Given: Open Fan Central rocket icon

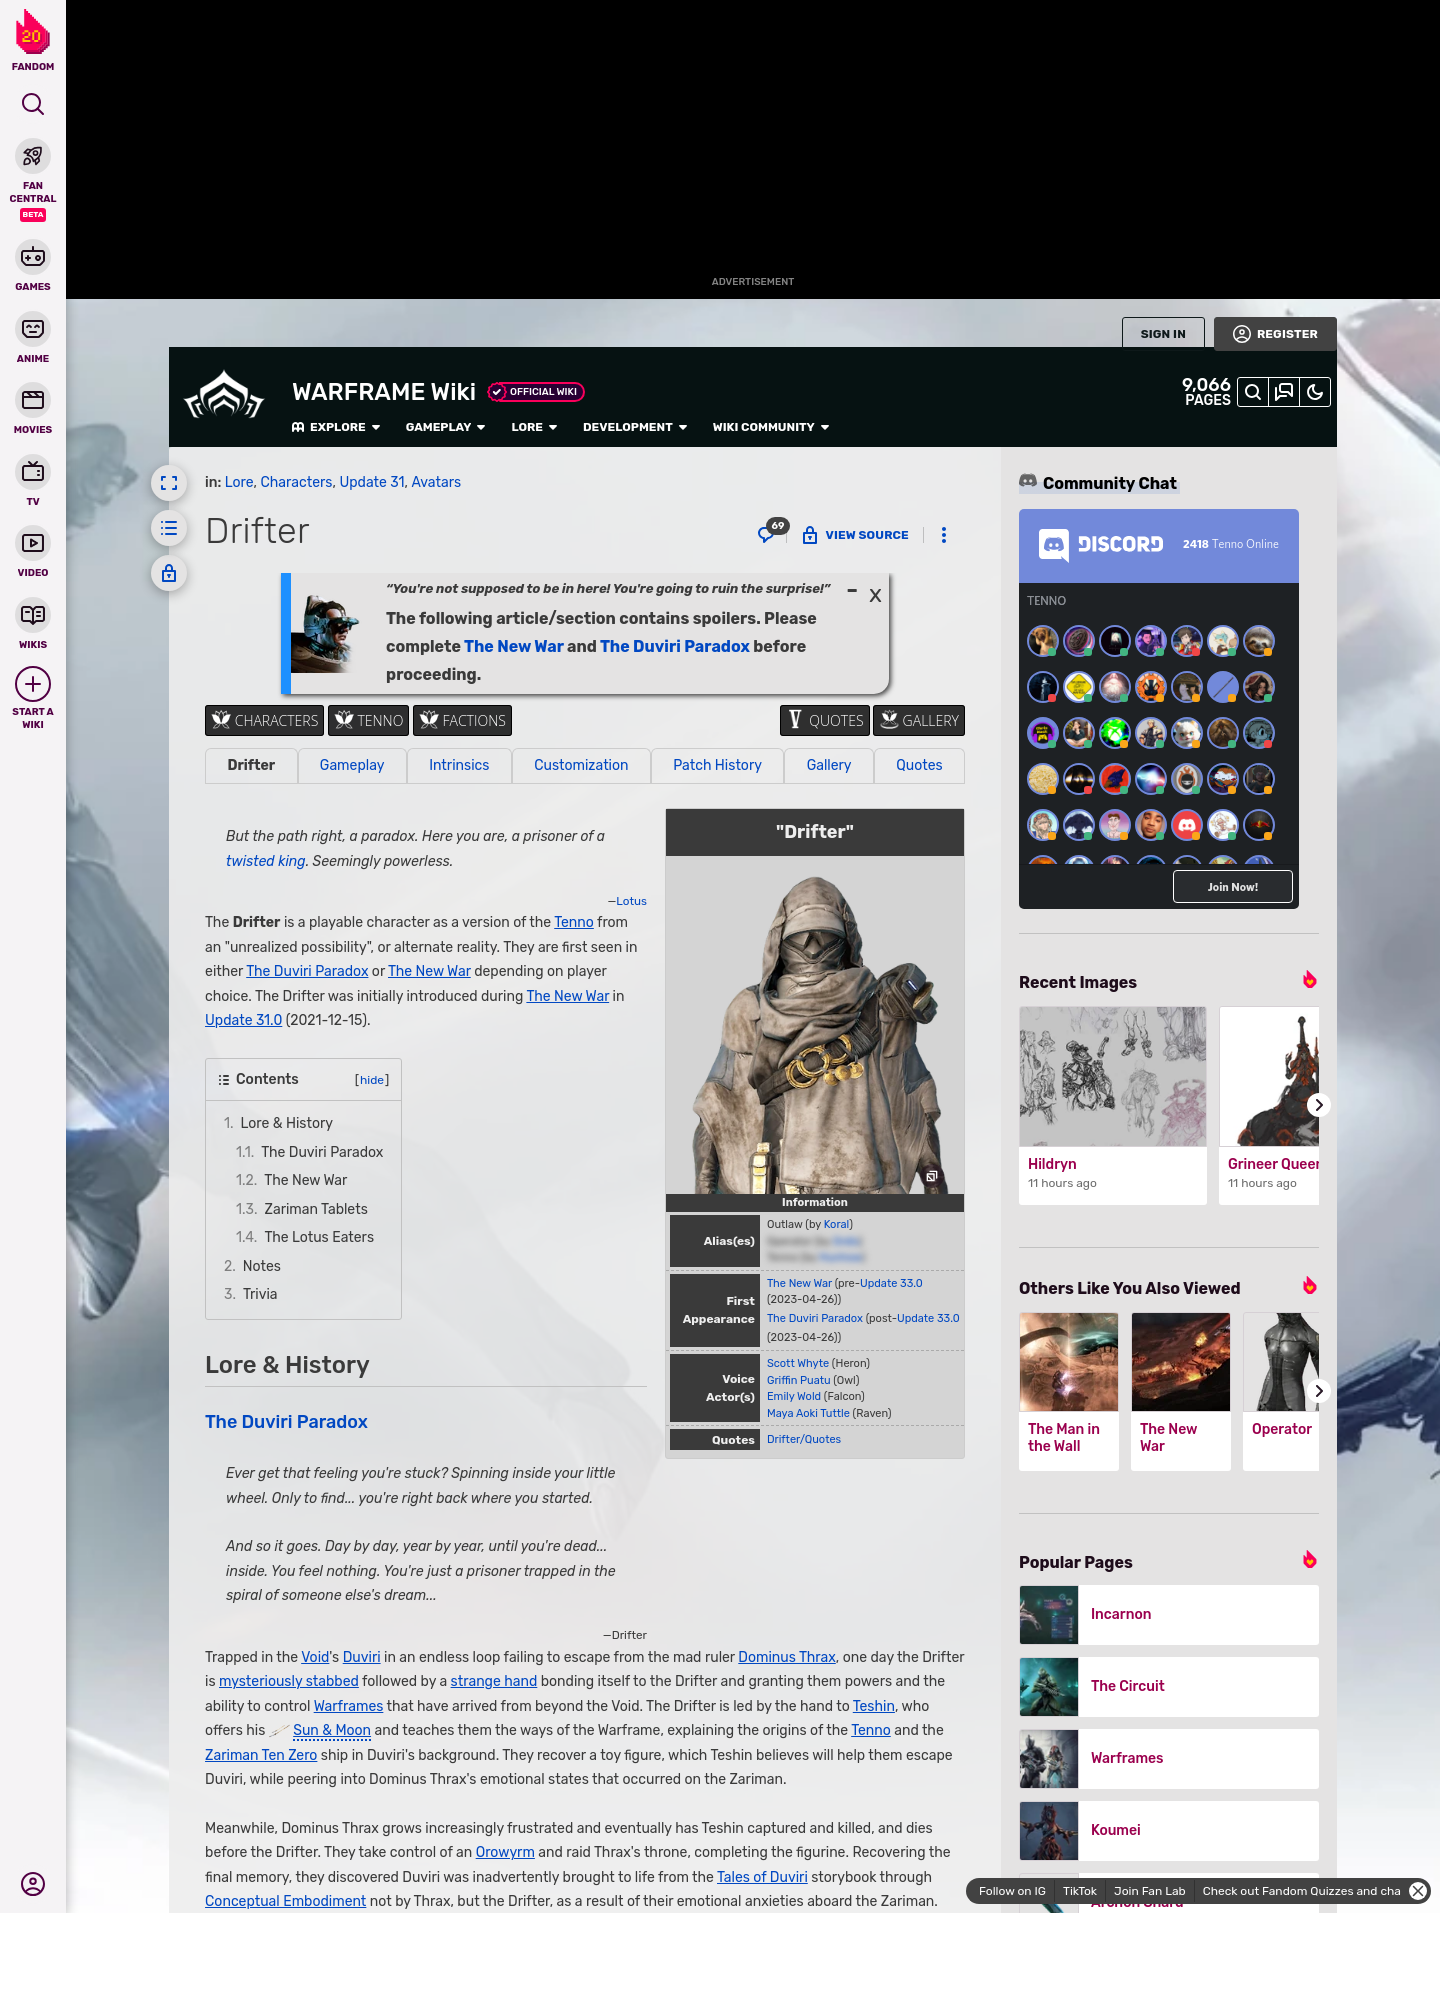Looking at the screenshot, I should pos(33,156).
